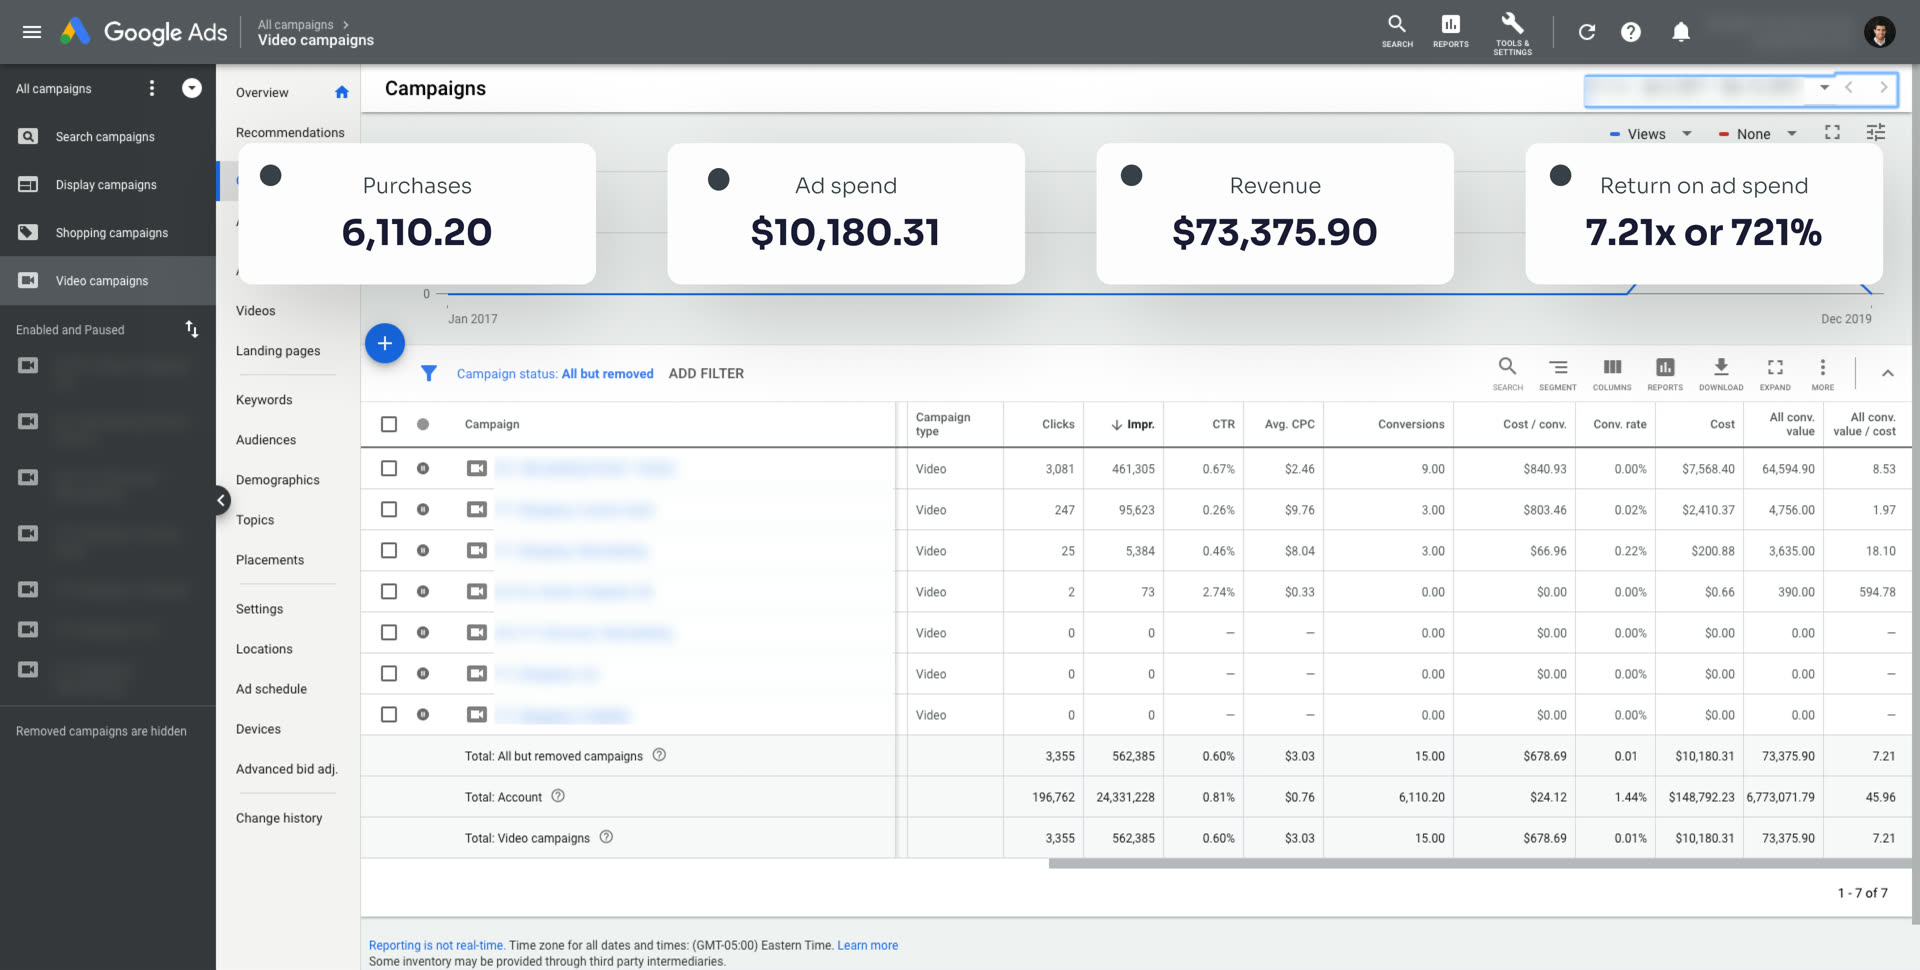The width and height of the screenshot is (1920, 970).
Task: Click the Learn more link
Action: click(x=867, y=945)
